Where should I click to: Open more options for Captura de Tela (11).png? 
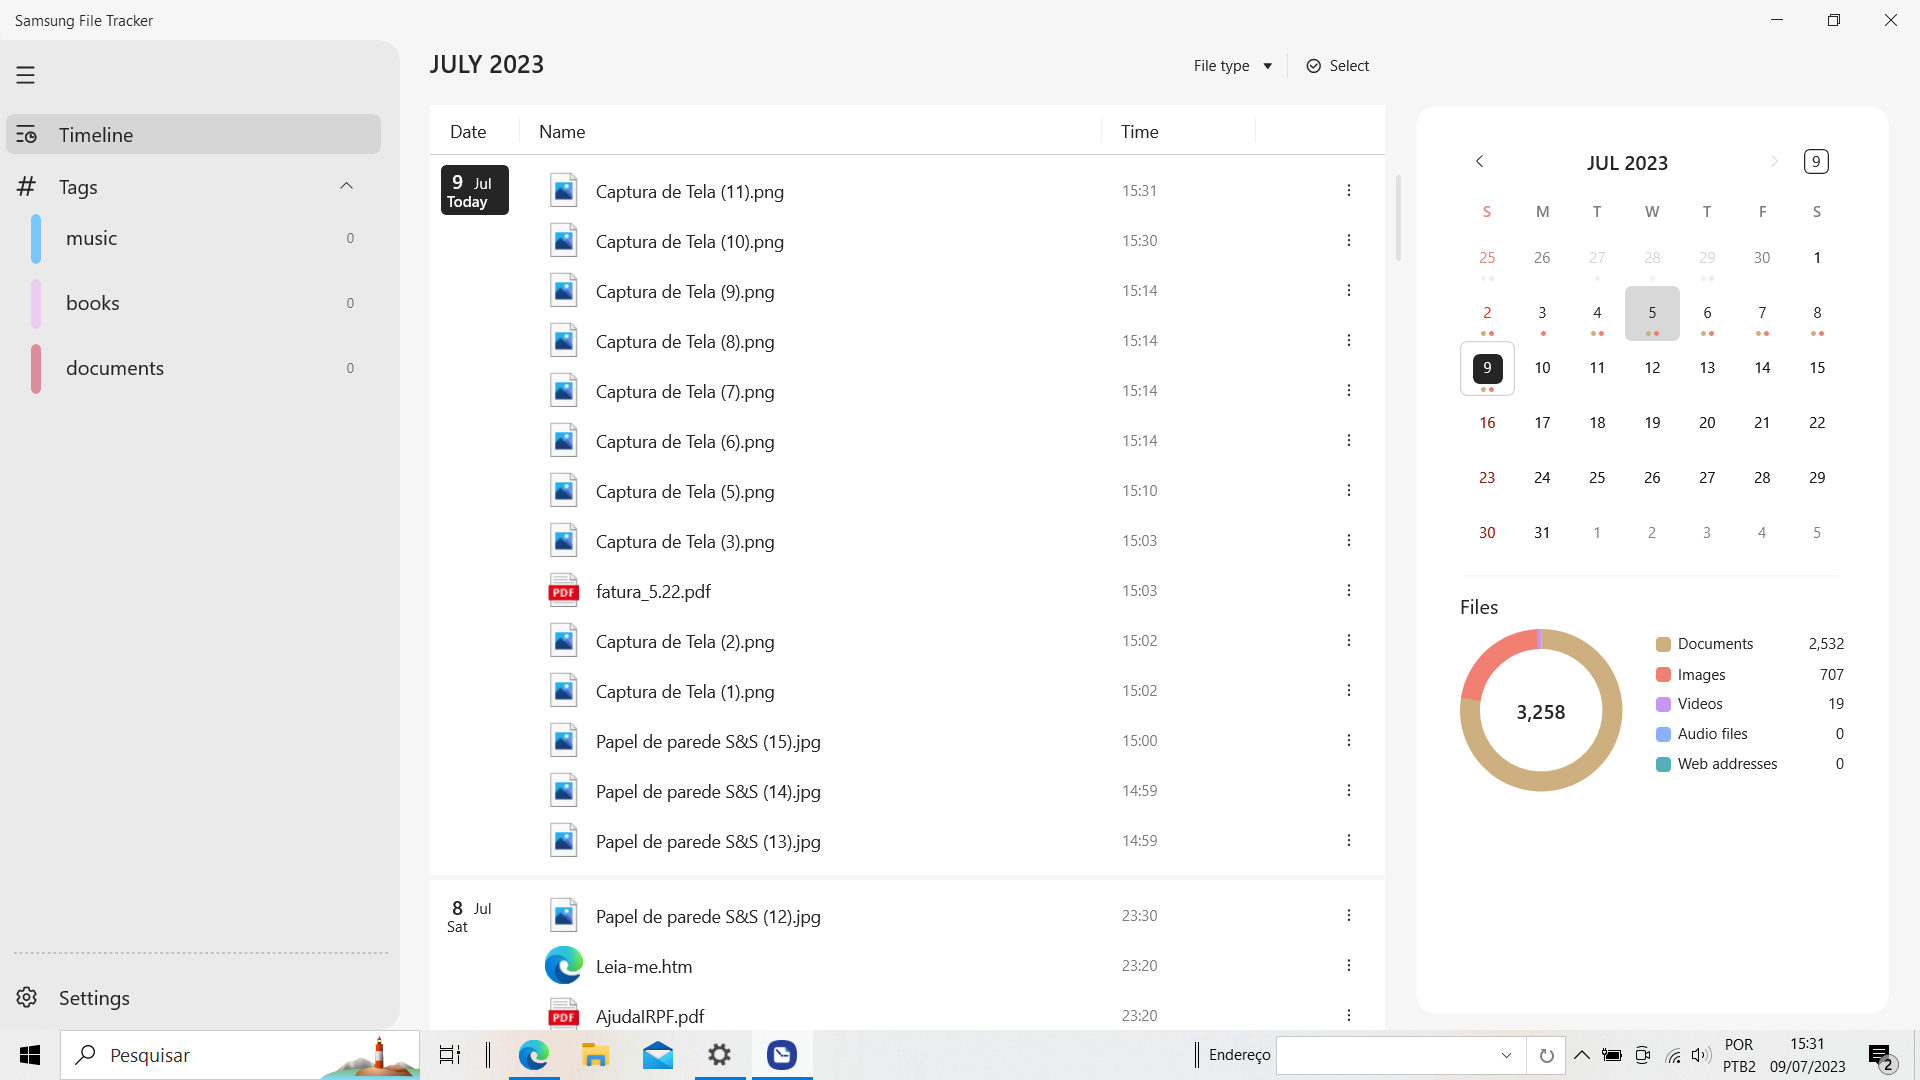(x=1348, y=190)
